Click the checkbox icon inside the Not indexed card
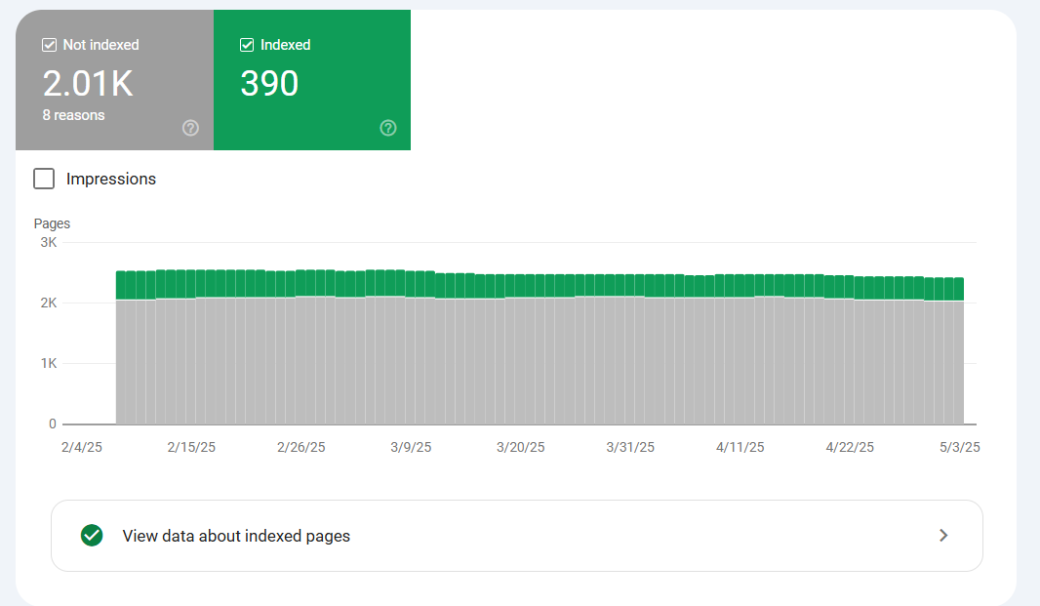The height and width of the screenshot is (606, 1040). pos(48,44)
